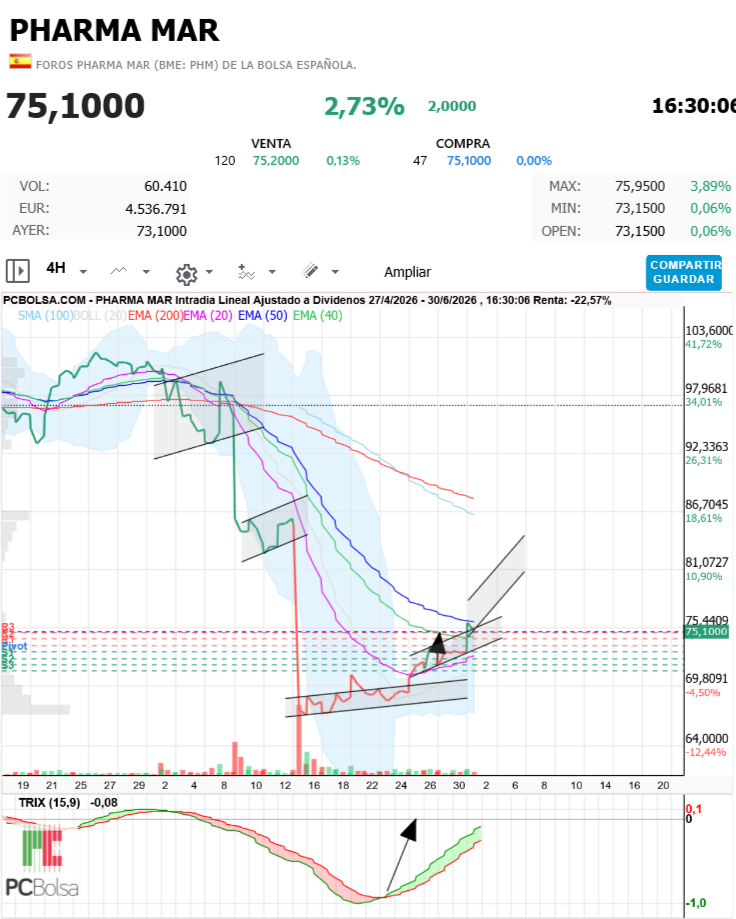Toggle the EMA (200) legend entry
Image resolution: width=736 pixels, height=919 pixels.
155,315
